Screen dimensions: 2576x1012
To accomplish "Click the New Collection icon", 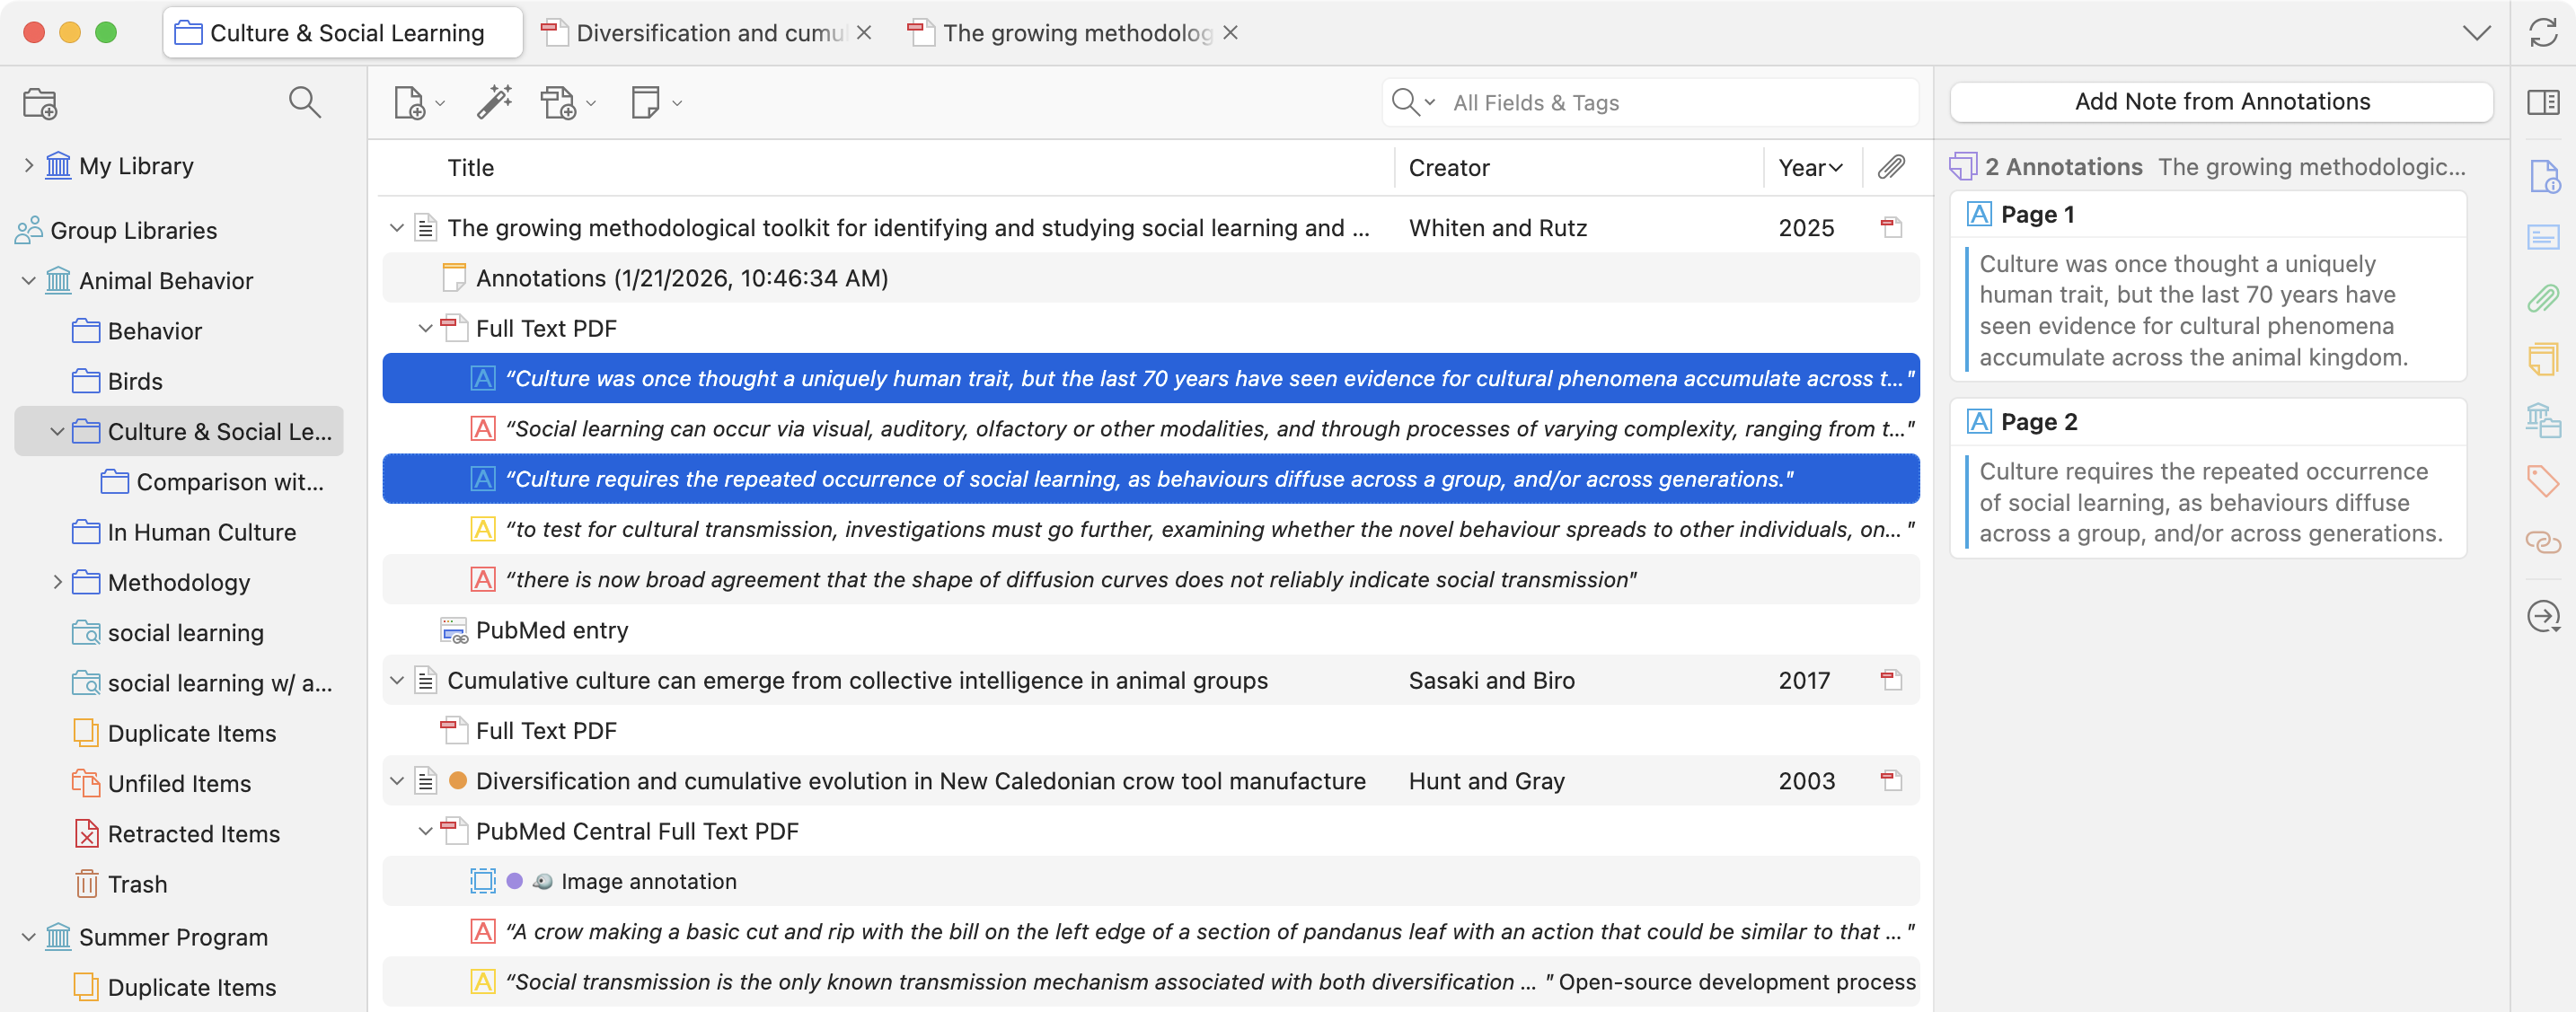I will pyautogui.click(x=40, y=103).
